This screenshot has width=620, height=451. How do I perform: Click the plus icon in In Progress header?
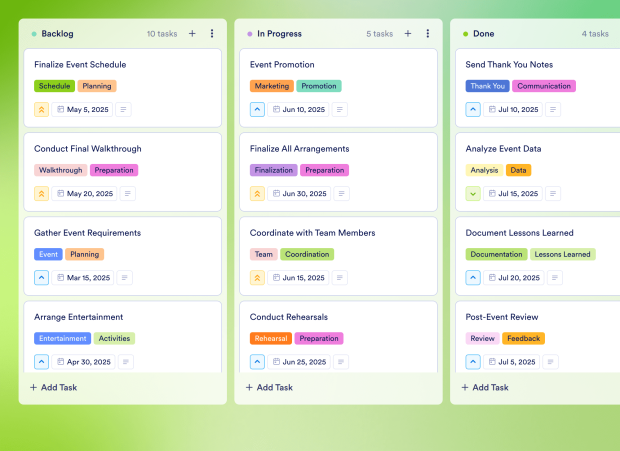click(x=408, y=33)
